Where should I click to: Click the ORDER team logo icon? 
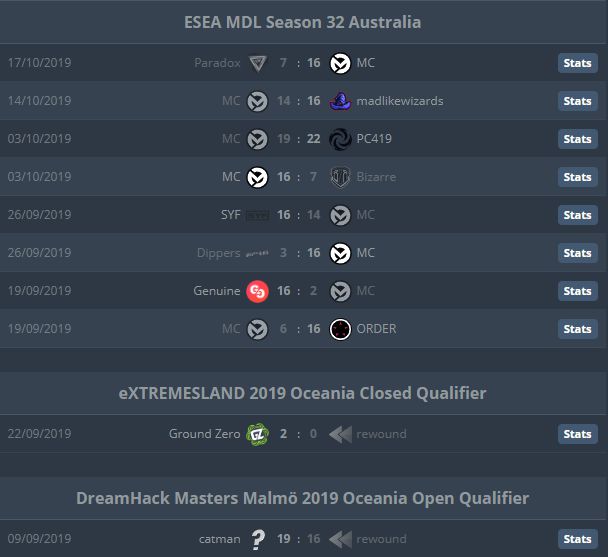(340, 329)
